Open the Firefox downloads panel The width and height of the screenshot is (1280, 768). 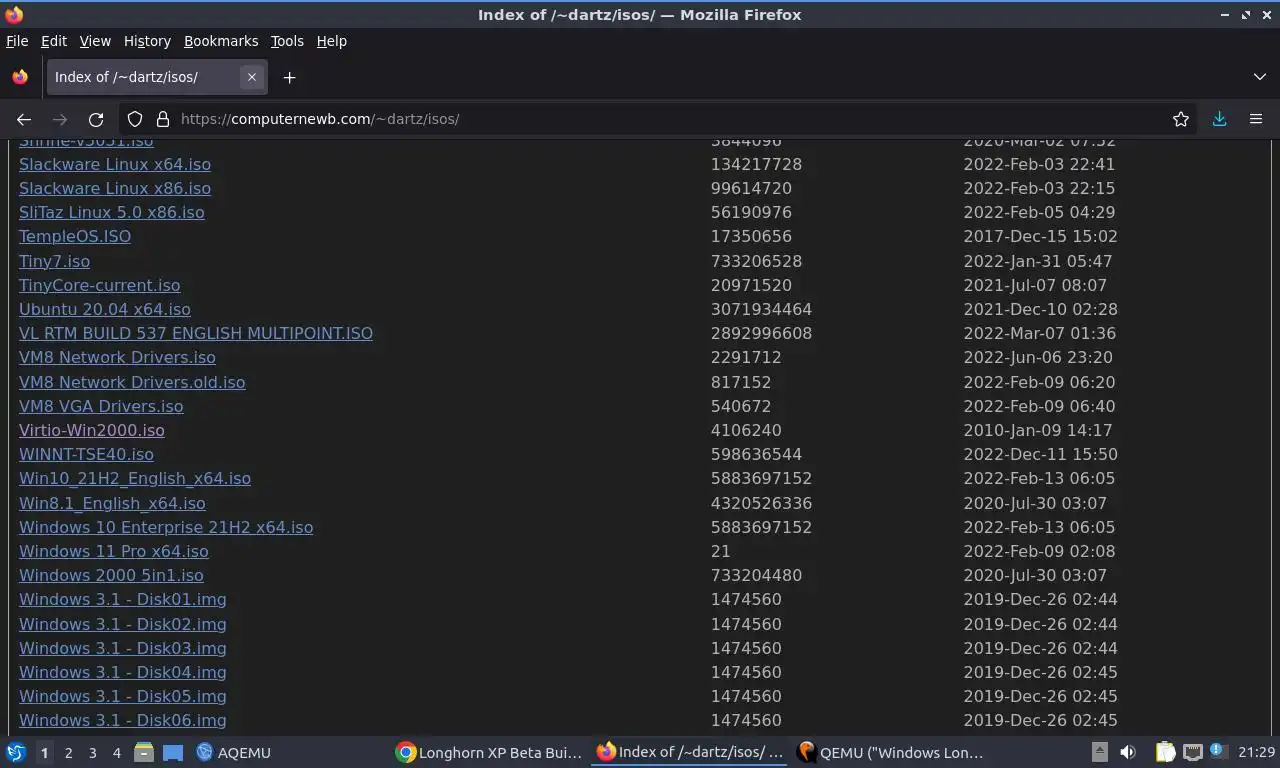pos(1220,119)
